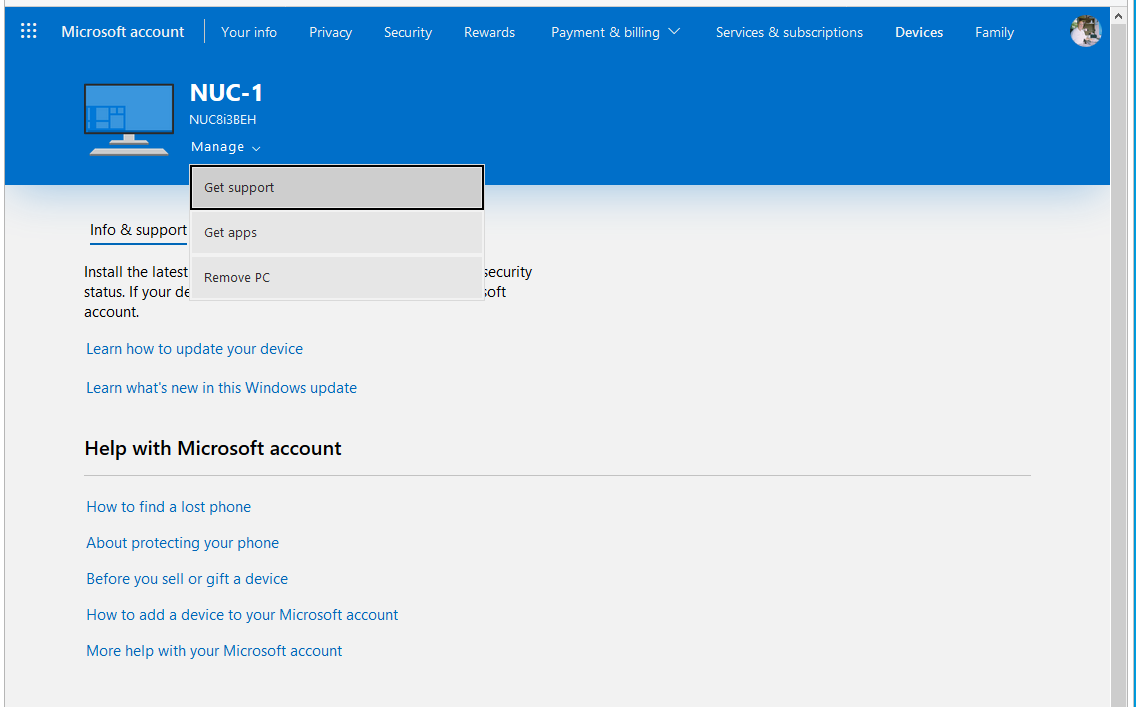Open How to find a lost phone
1136x707 pixels.
(x=168, y=507)
